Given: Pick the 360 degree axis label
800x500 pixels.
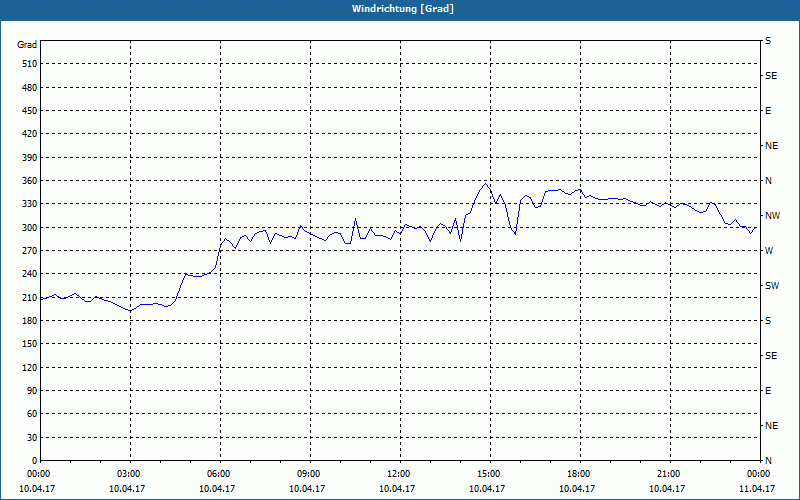Looking at the screenshot, I should tap(30, 181).
